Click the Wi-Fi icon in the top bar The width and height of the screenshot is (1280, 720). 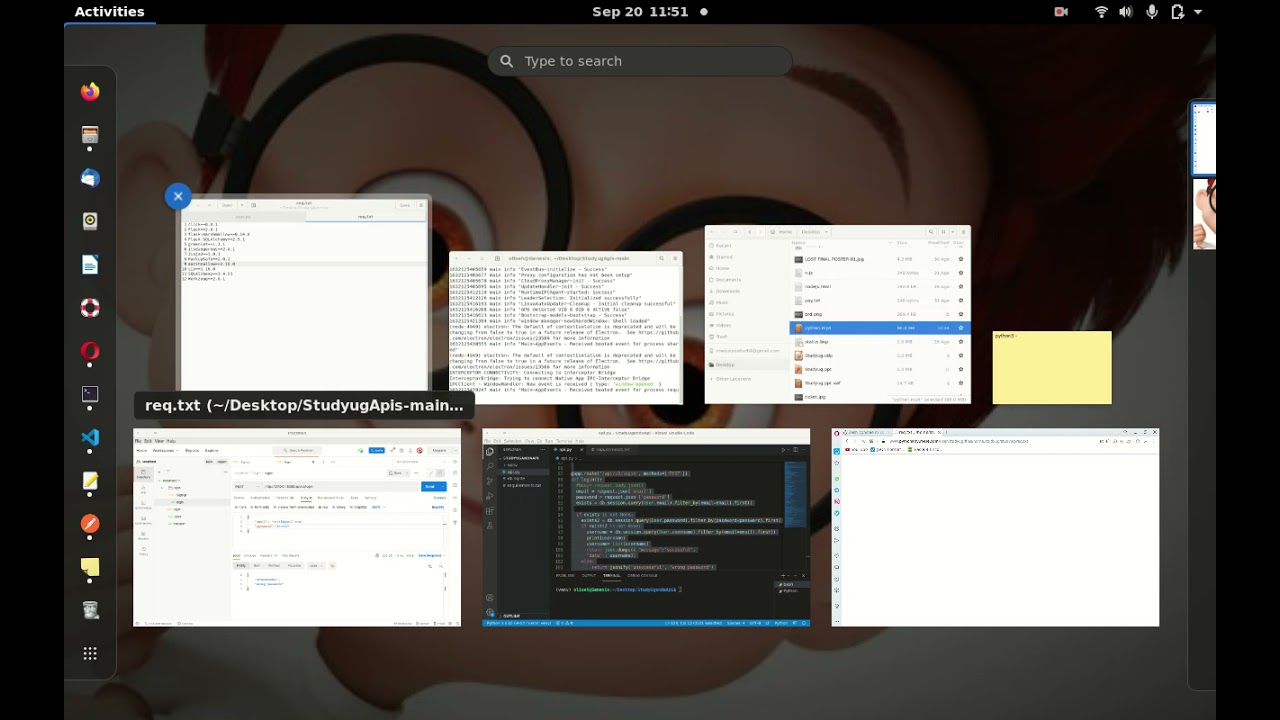[x=1102, y=12]
